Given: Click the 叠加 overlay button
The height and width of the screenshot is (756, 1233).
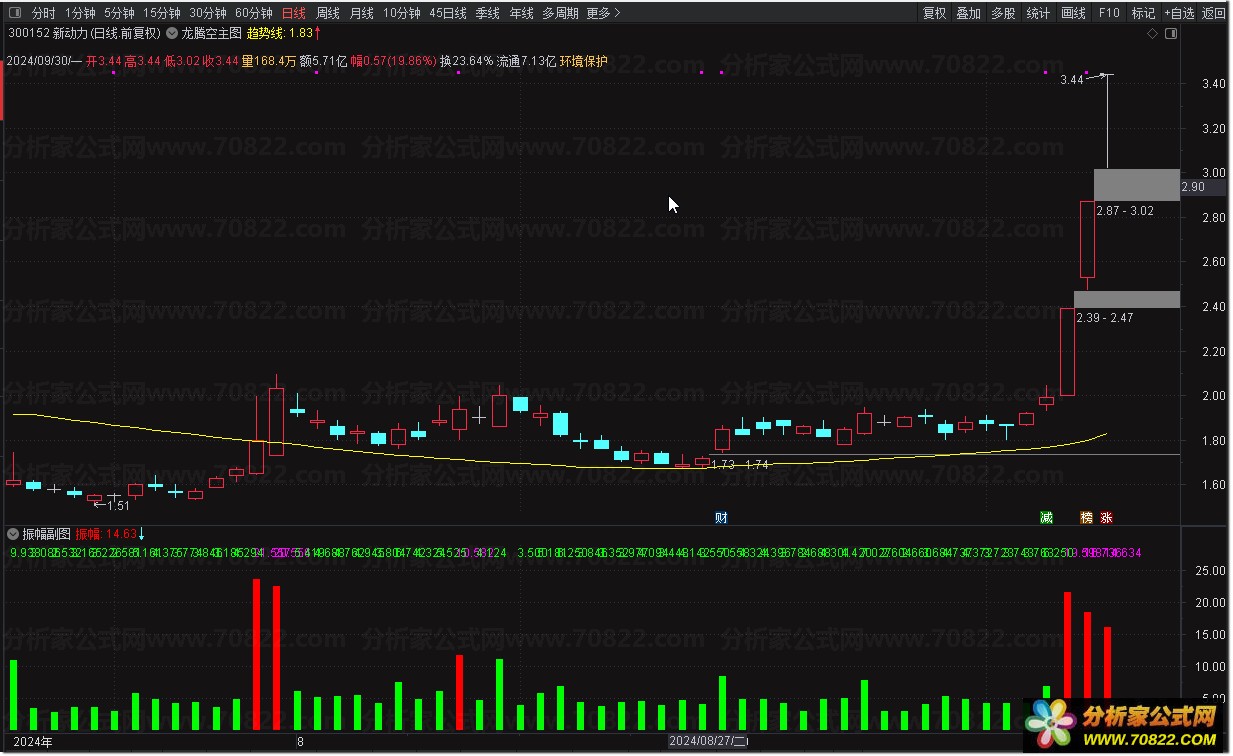Looking at the screenshot, I should [x=968, y=13].
